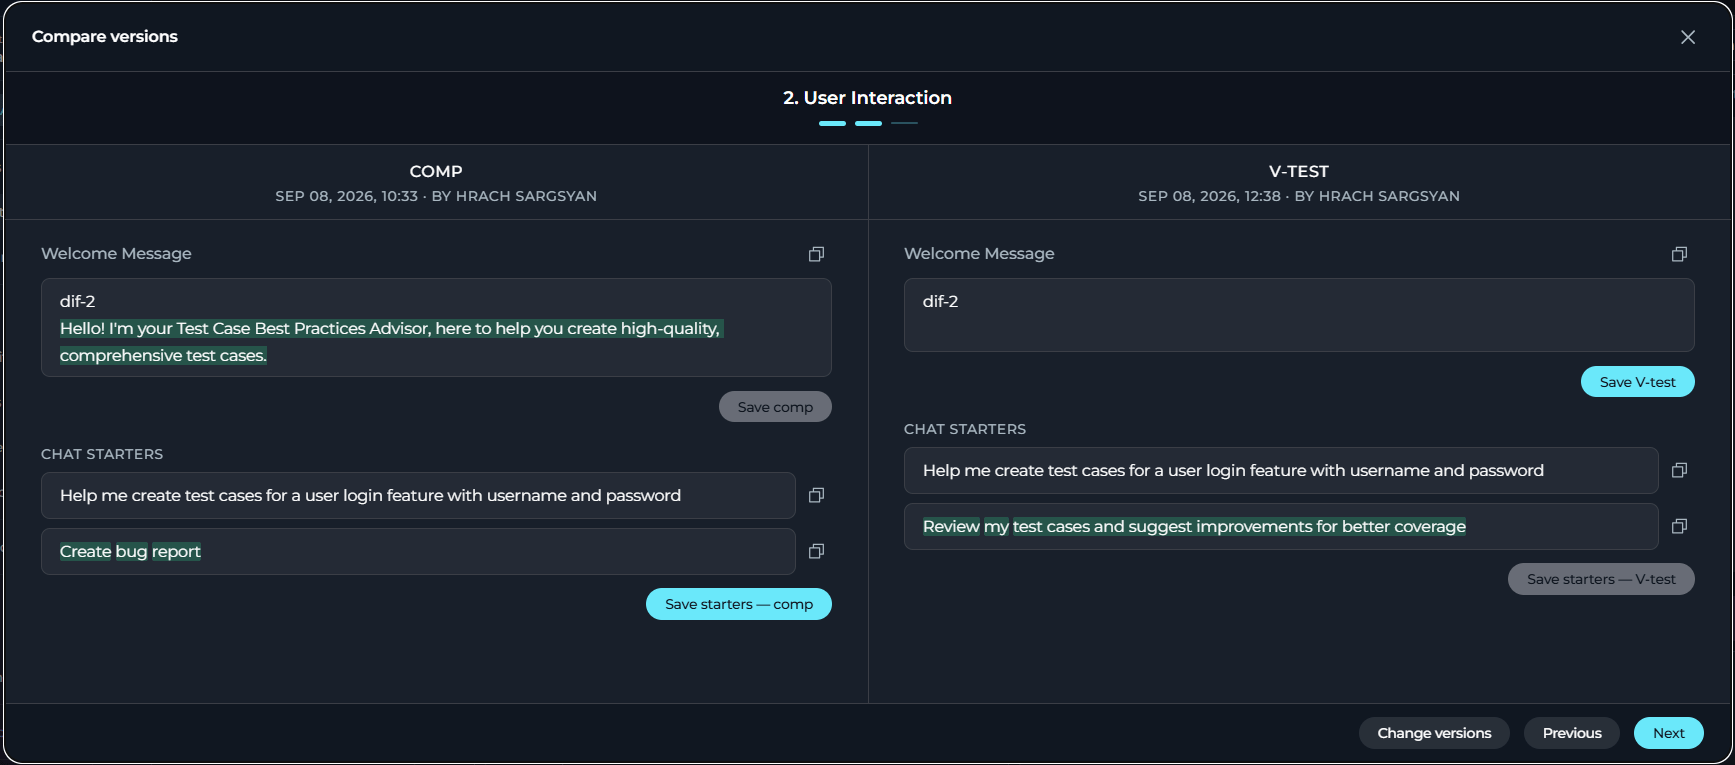Click V-TEST timestamp 'SEP 08, 2026, 12:38'
The width and height of the screenshot is (1735, 765).
pos(1209,196)
